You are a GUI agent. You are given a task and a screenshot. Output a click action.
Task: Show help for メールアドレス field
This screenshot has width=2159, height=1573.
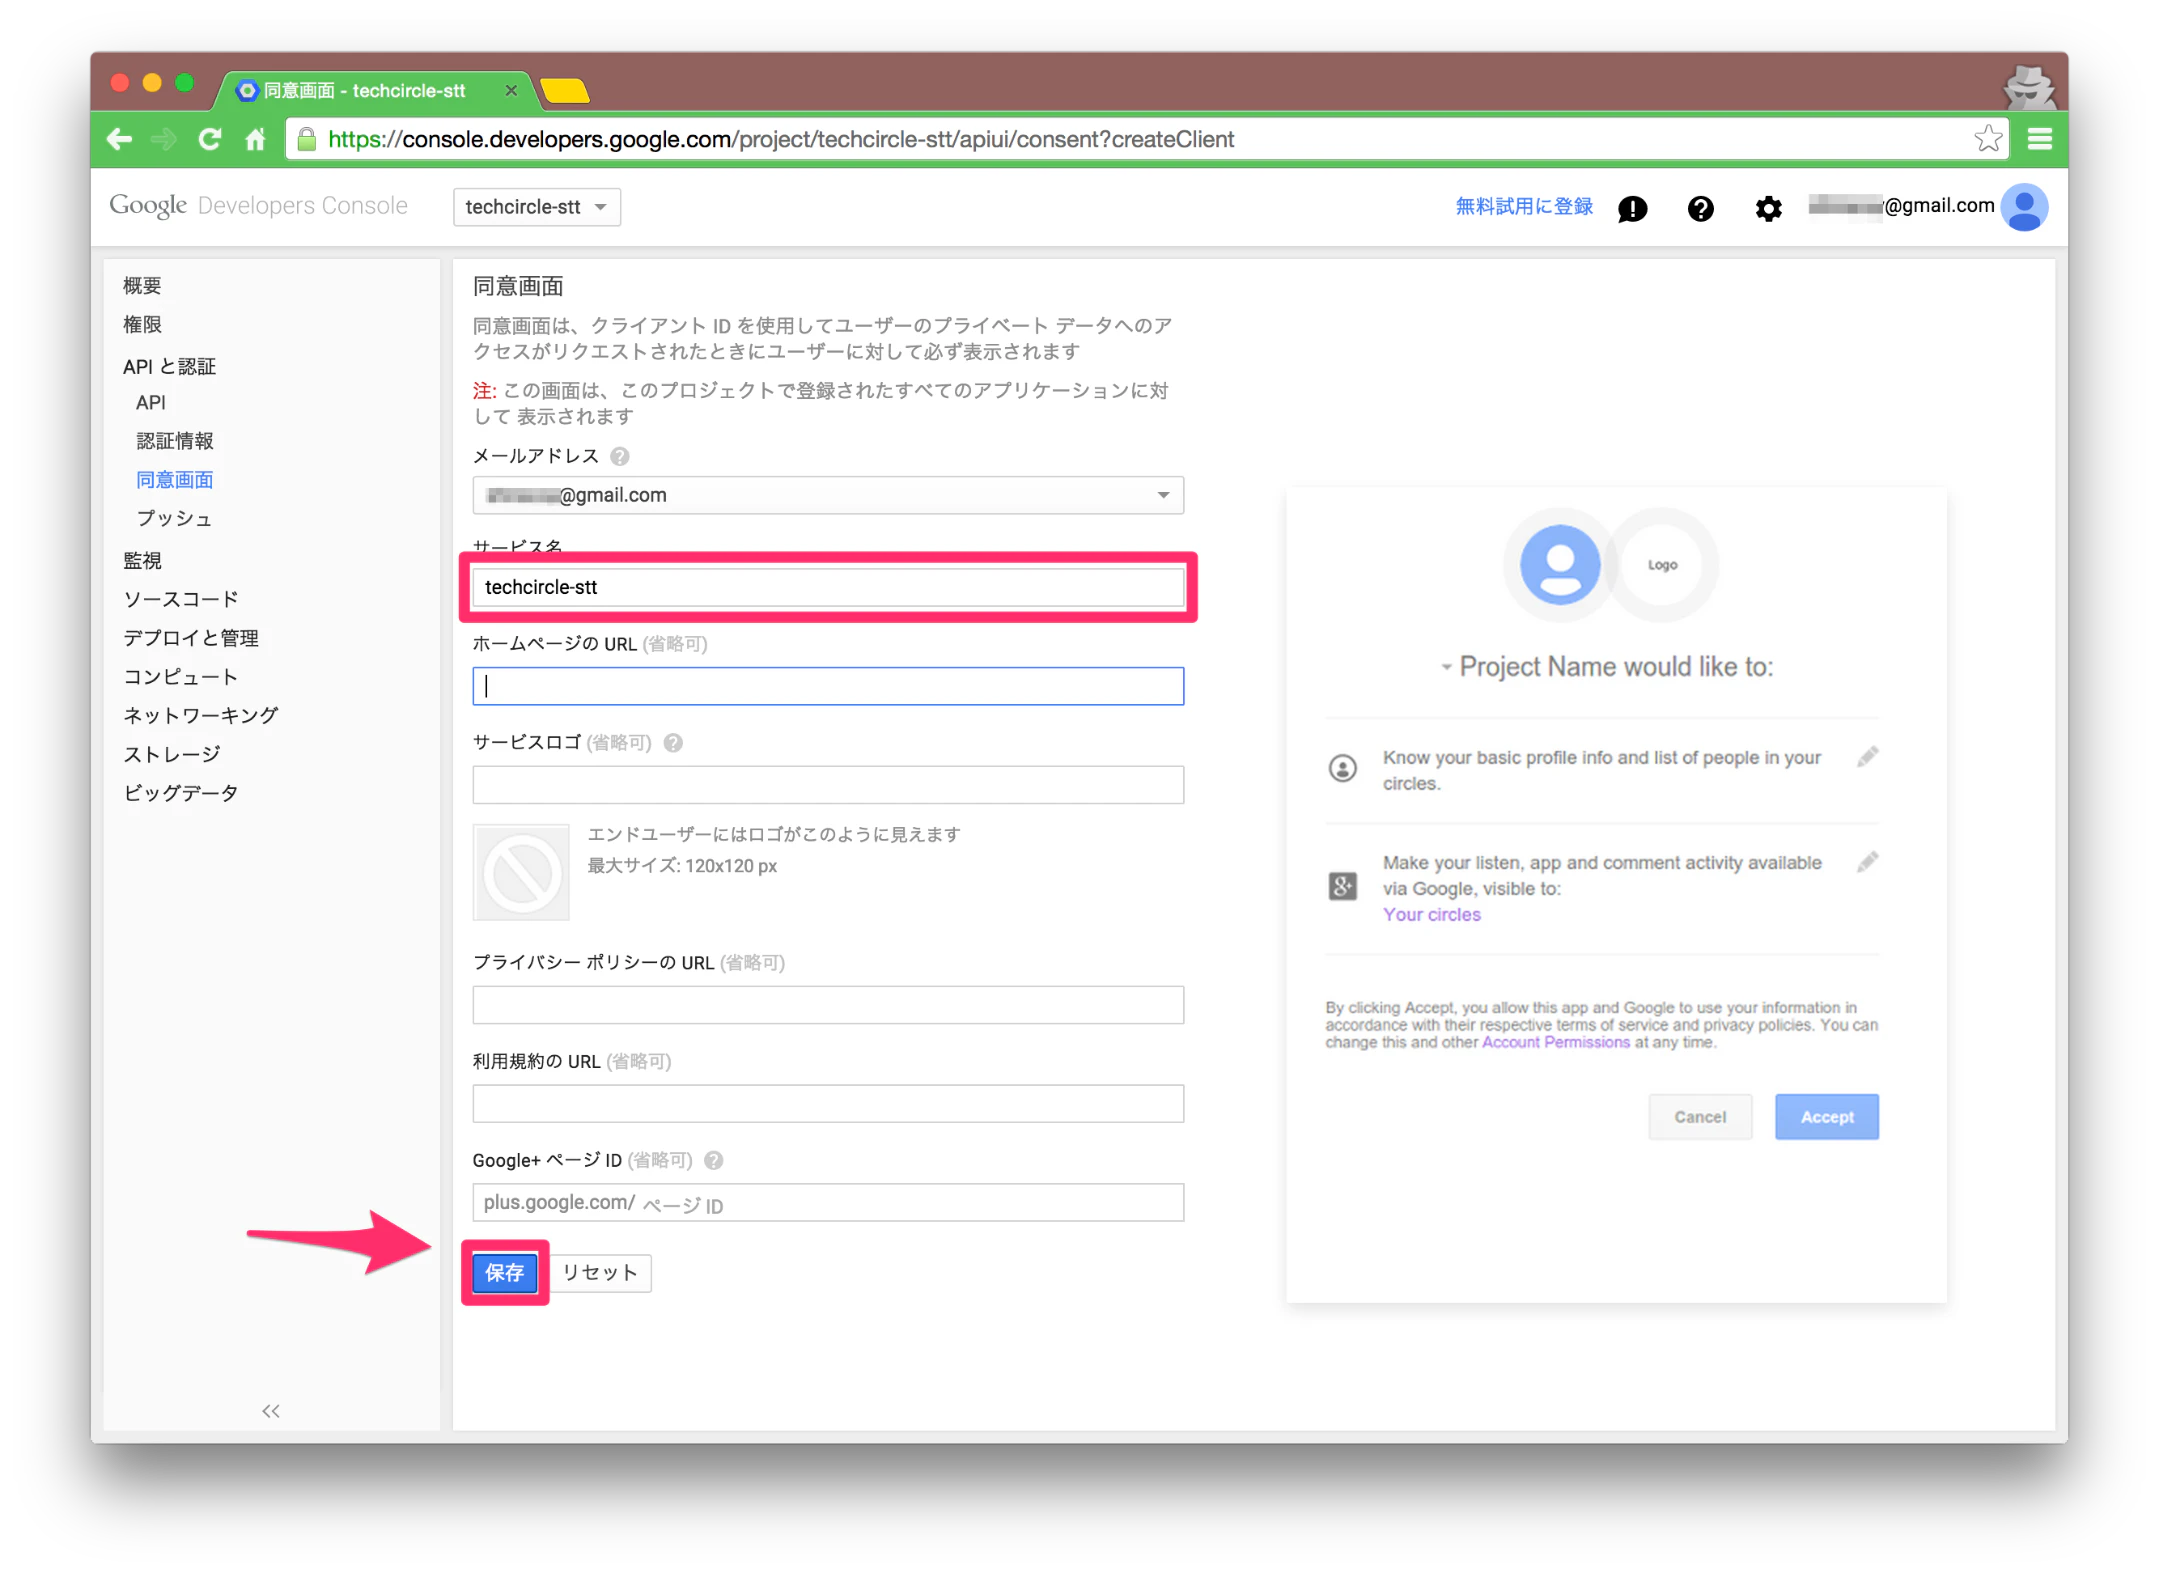coord(620,456)
